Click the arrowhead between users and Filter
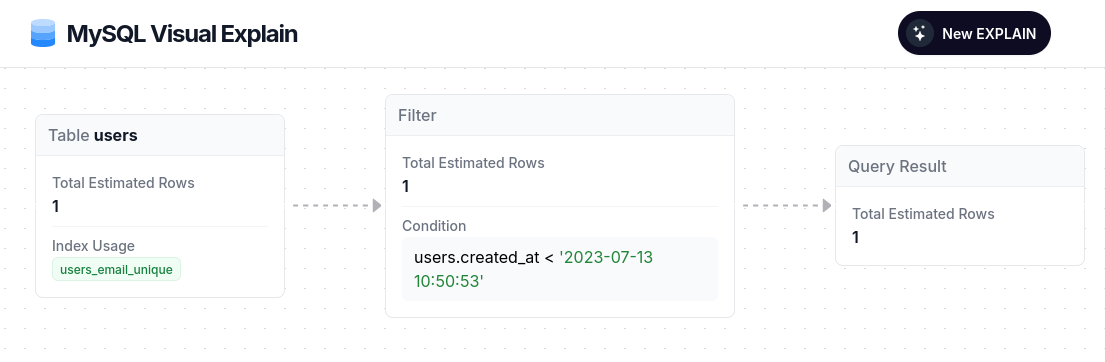Image resolution: width=1105 pixels, height=362 pixels. pyautogui.click(x=377, y=206)
